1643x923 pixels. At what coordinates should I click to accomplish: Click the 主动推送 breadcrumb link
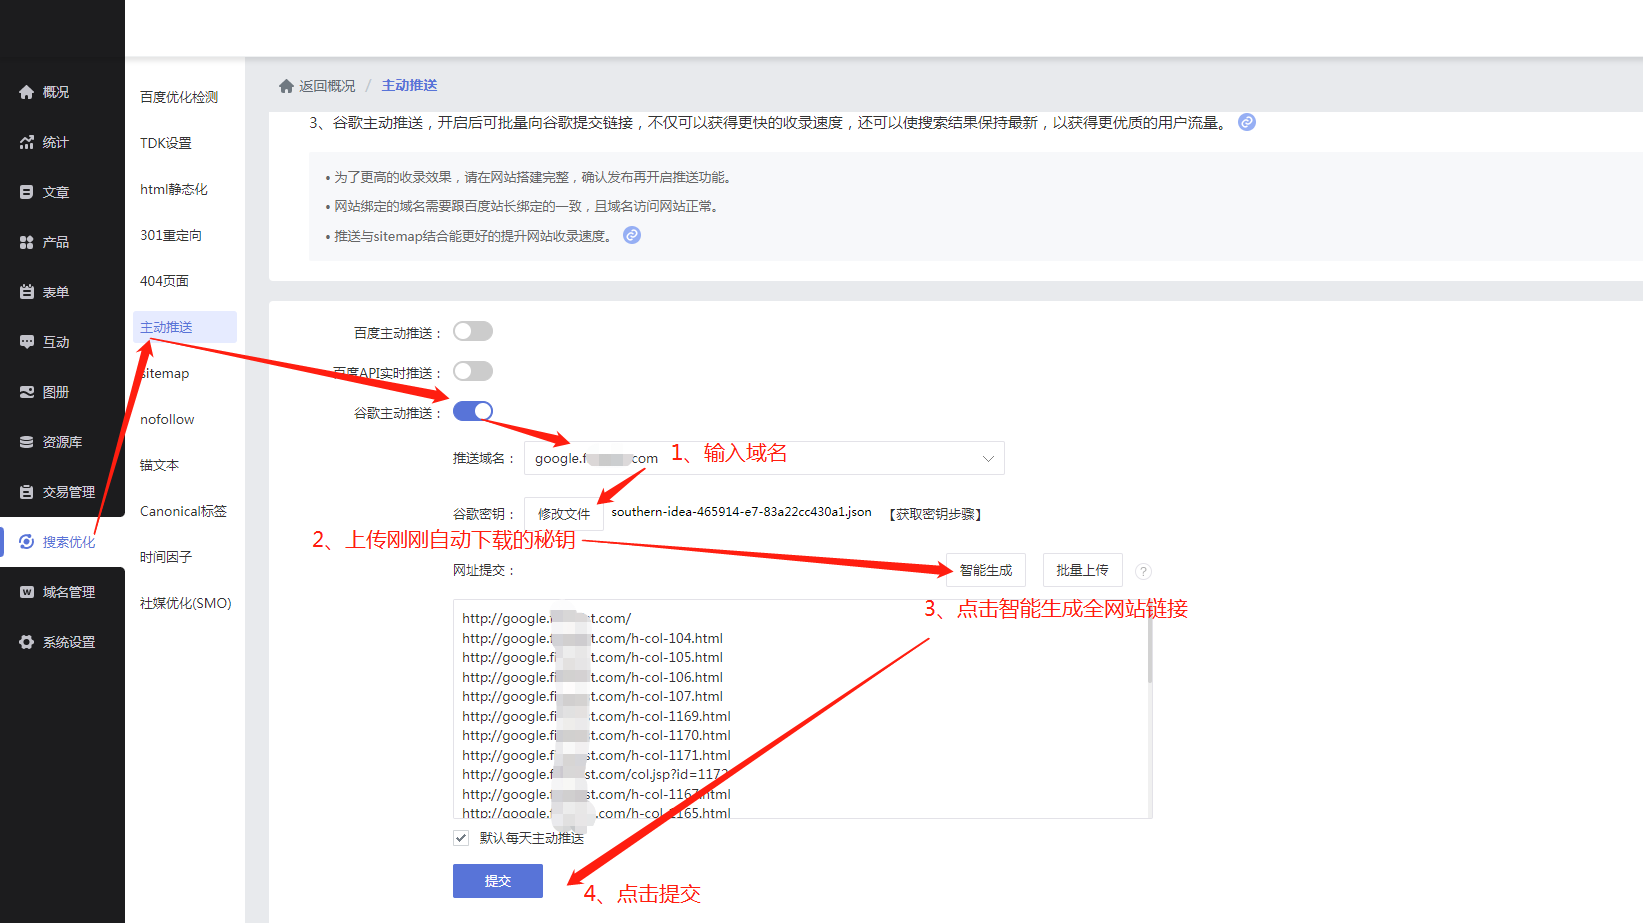pos(410,86)
